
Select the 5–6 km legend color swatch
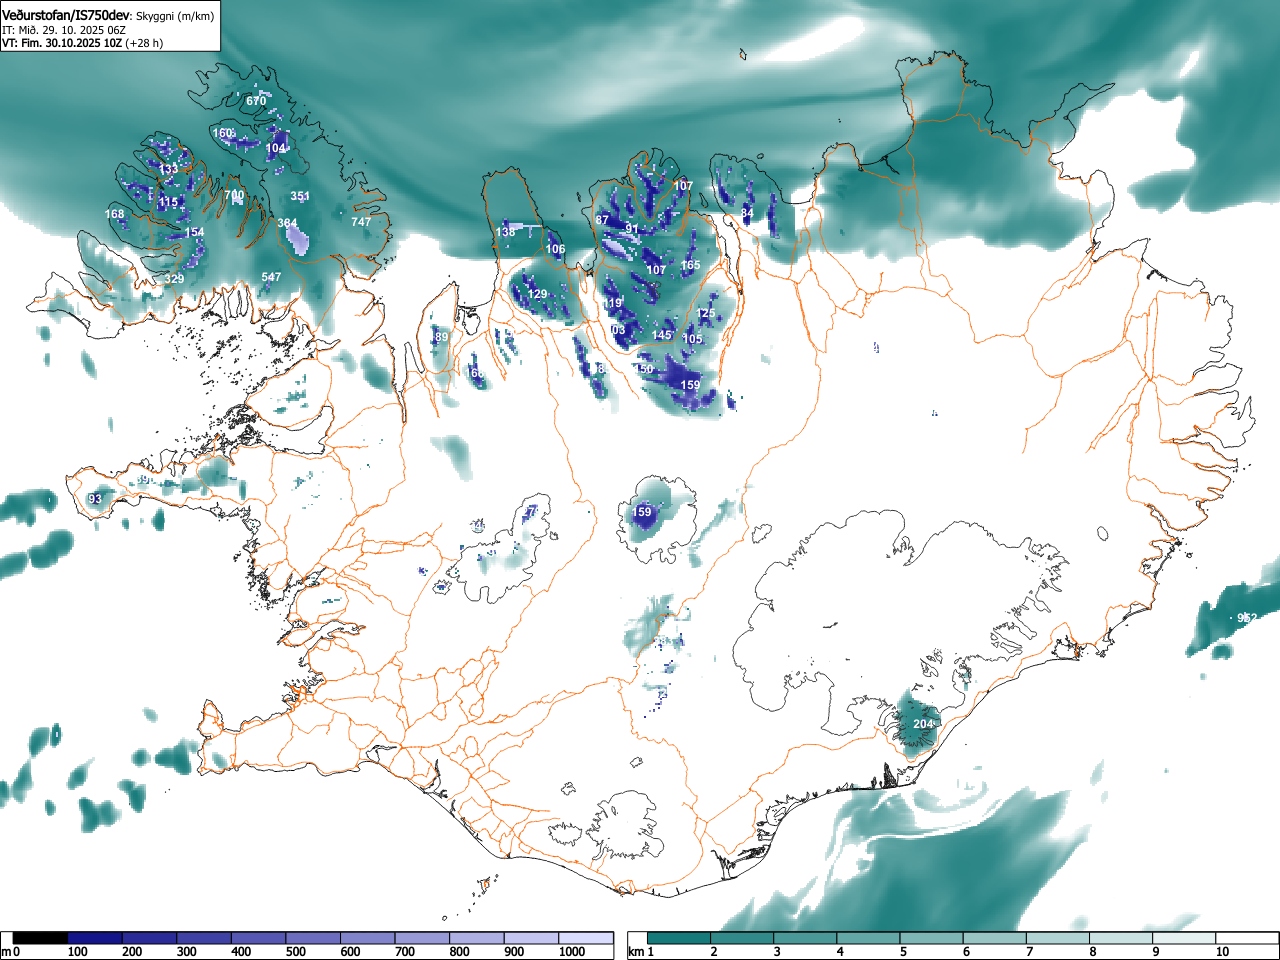[933, 938]
